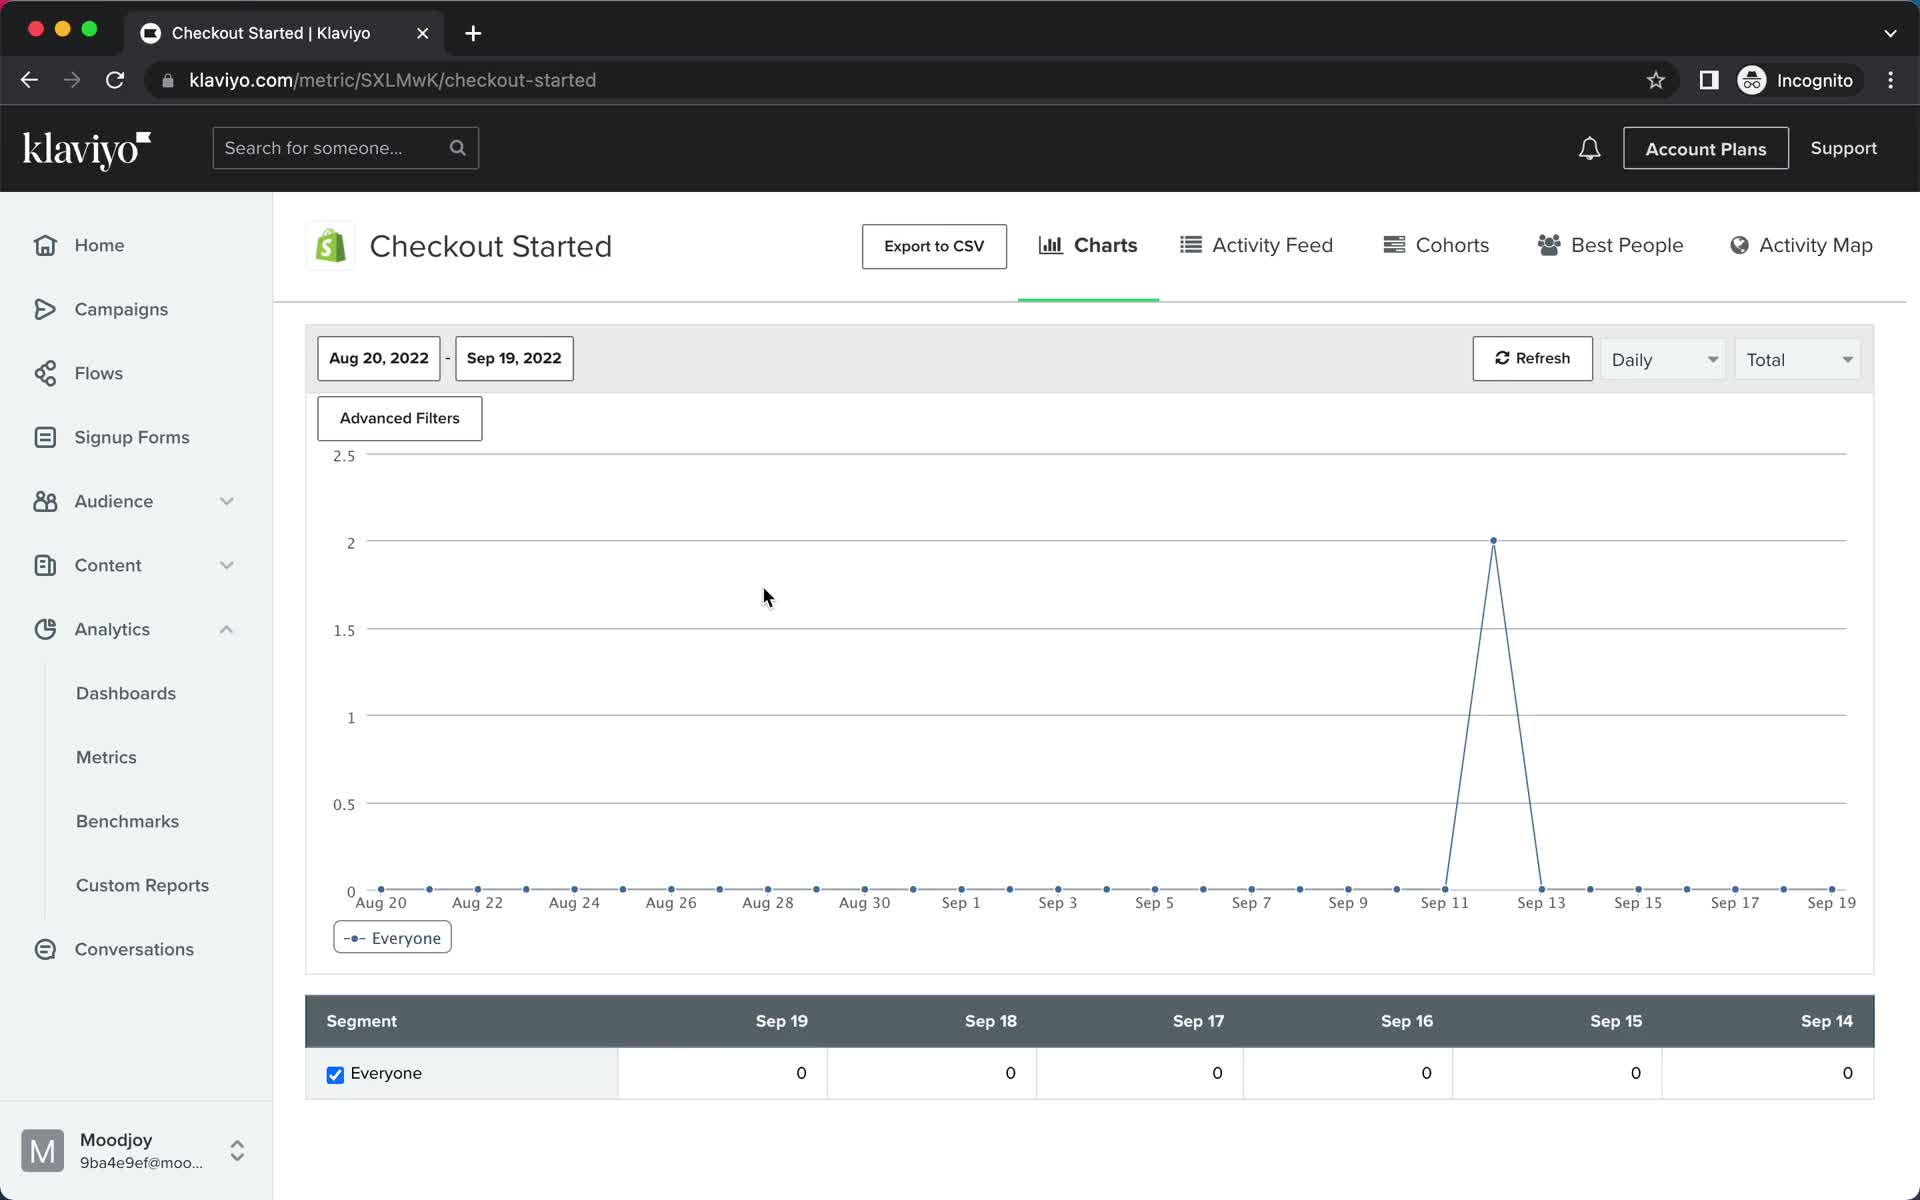Click the Refresh button
Screen dimensions: 1920x1200
point(1532,357)
